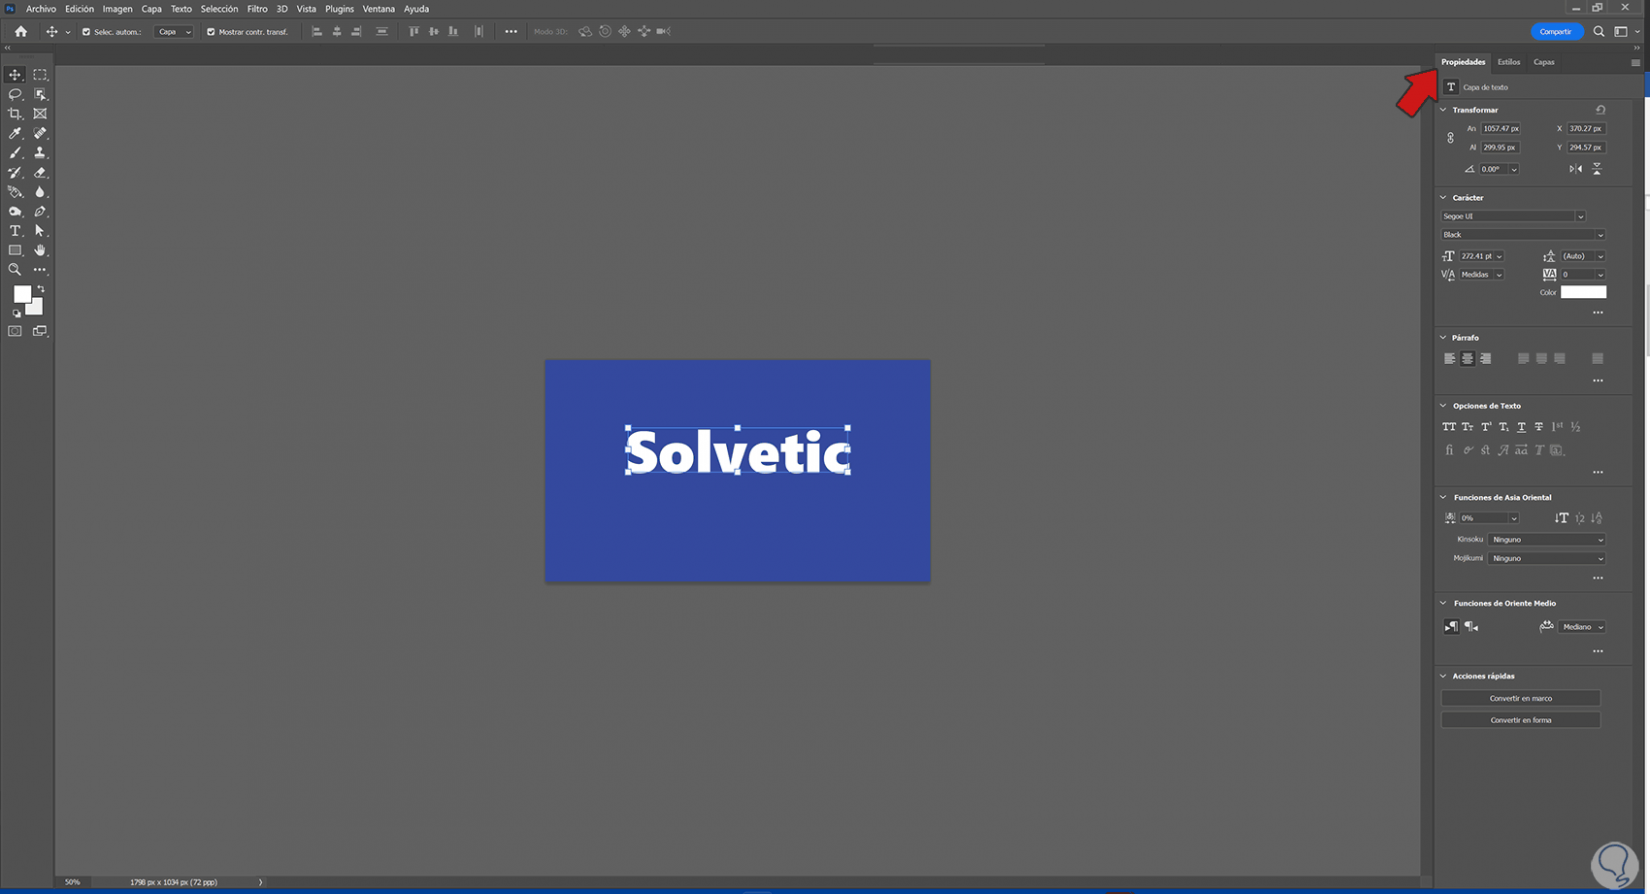1650x894 pixels.
Task: Switch to the Capas tab
Action: point(1544,62)
